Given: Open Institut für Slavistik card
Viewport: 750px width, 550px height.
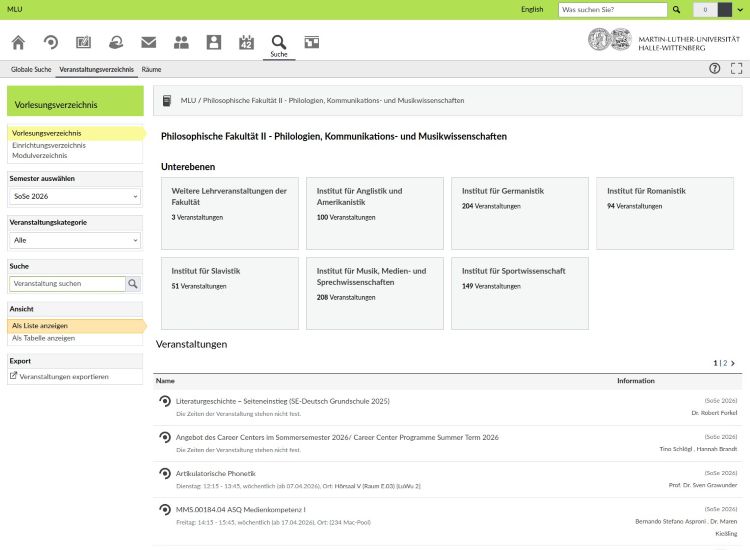Looking at the screenshot, I should click(230, 293).
